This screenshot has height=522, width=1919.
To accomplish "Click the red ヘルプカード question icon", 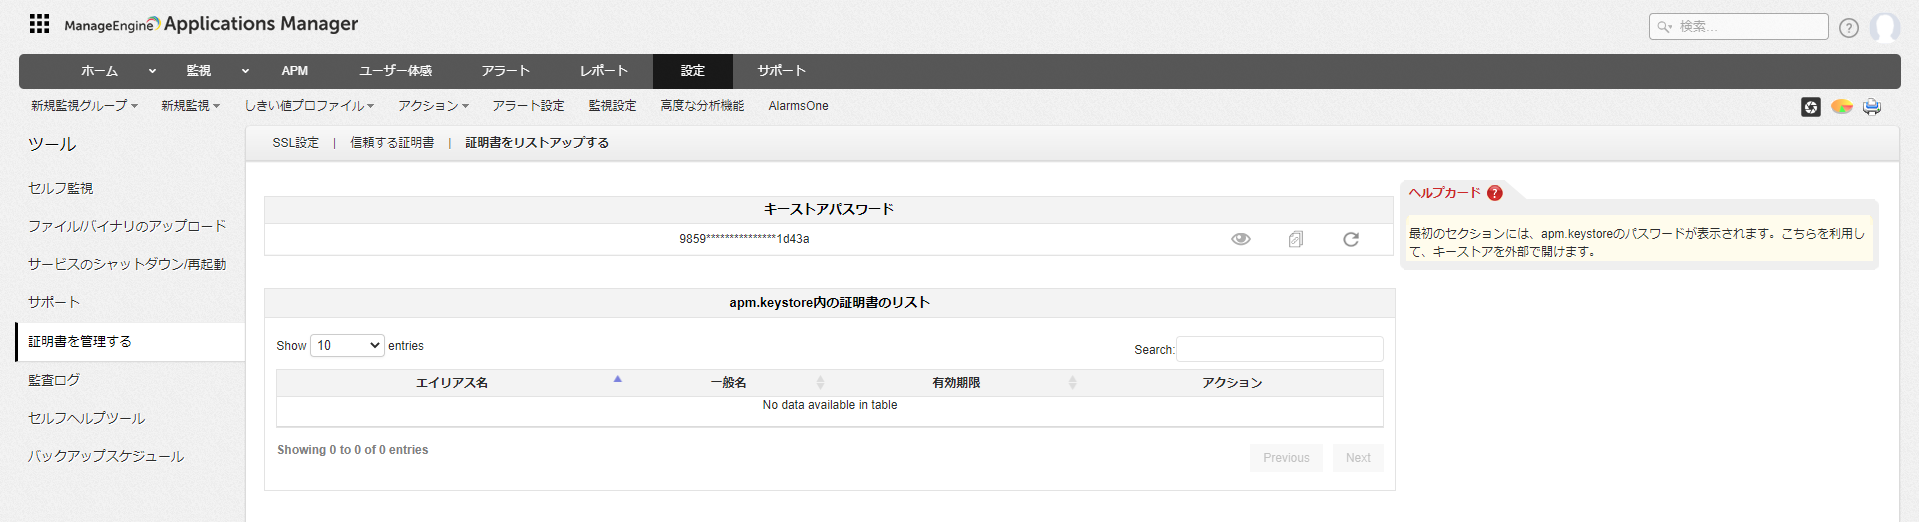I will pos(1495,193).
